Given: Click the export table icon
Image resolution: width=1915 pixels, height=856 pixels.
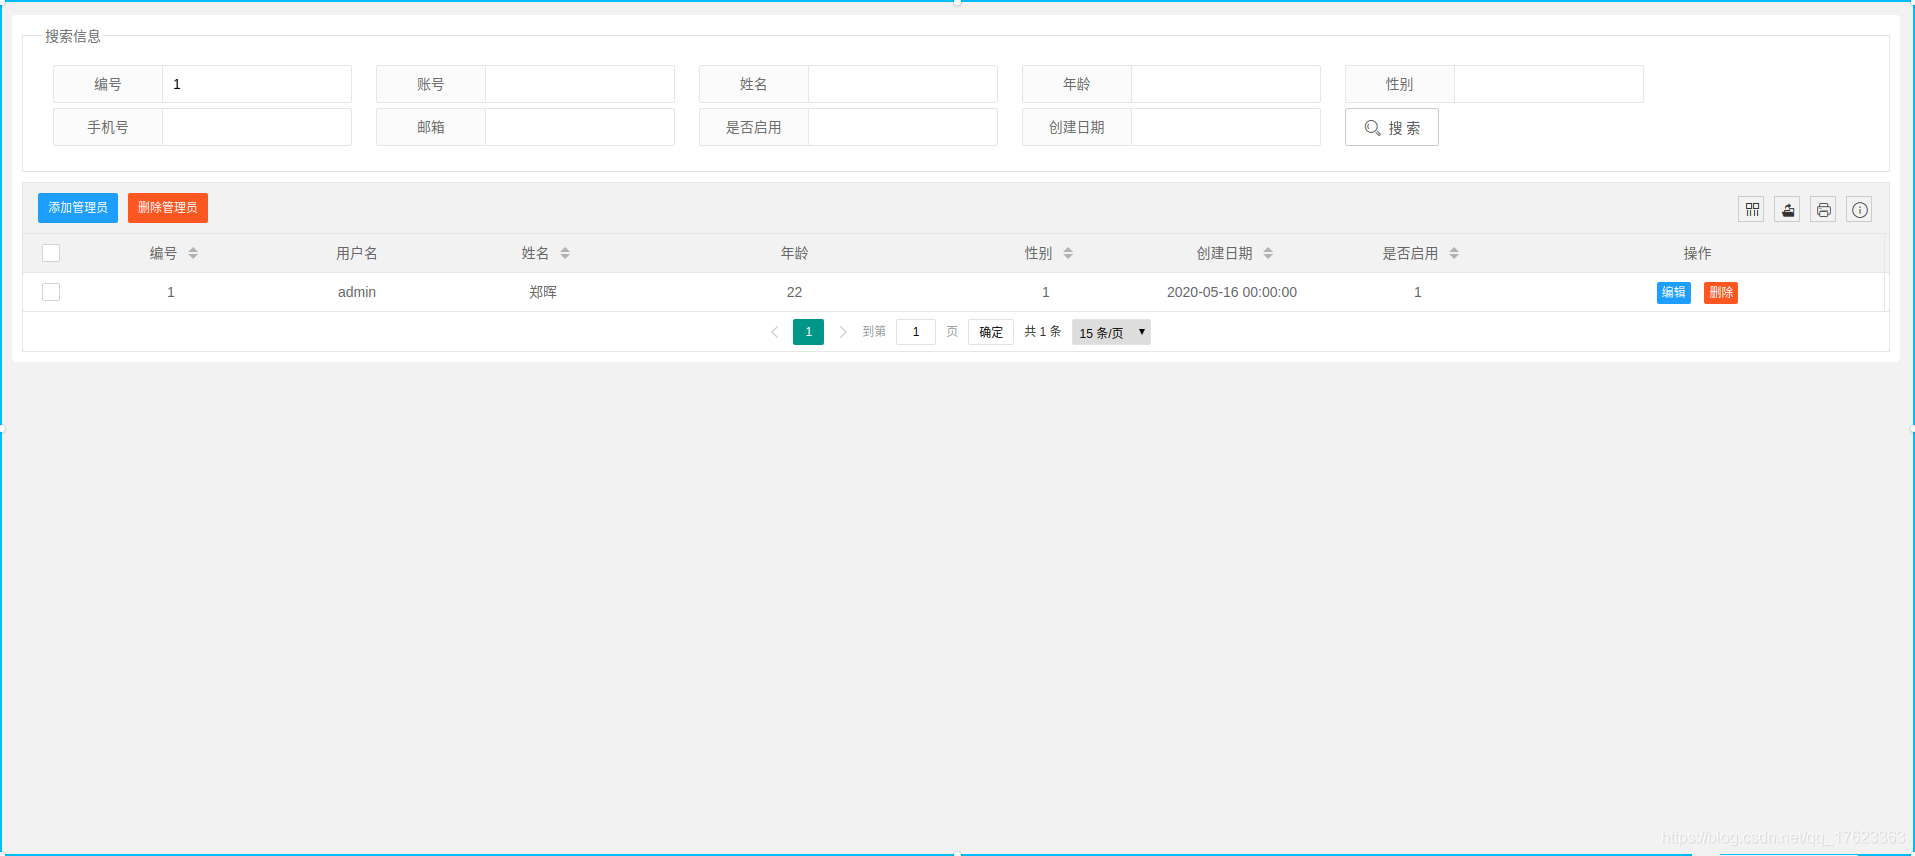Looking at the screenshot, I should pos(1787,209).
